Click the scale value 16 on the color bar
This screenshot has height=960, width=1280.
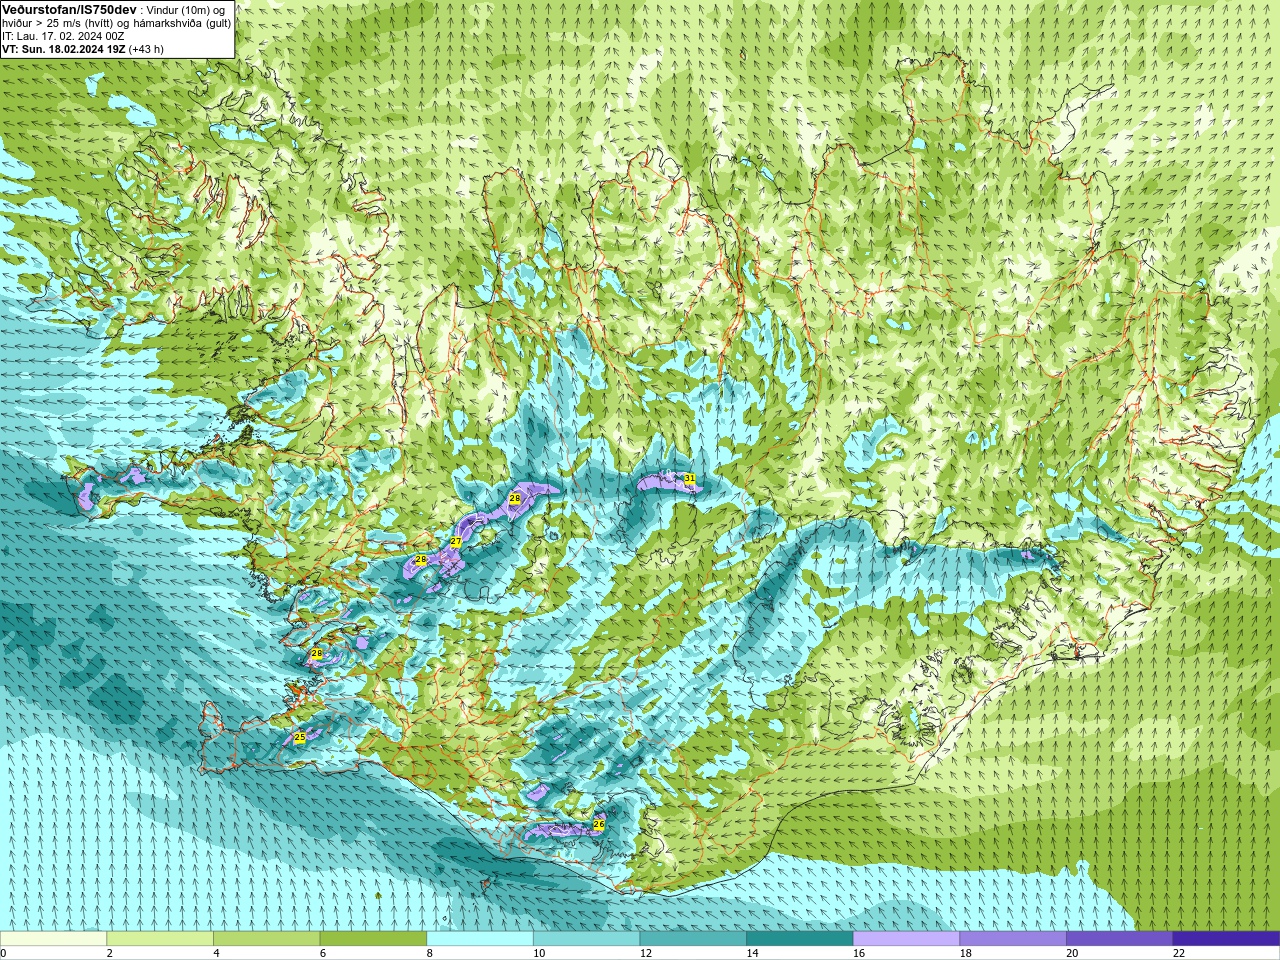(x=859, y=953)
